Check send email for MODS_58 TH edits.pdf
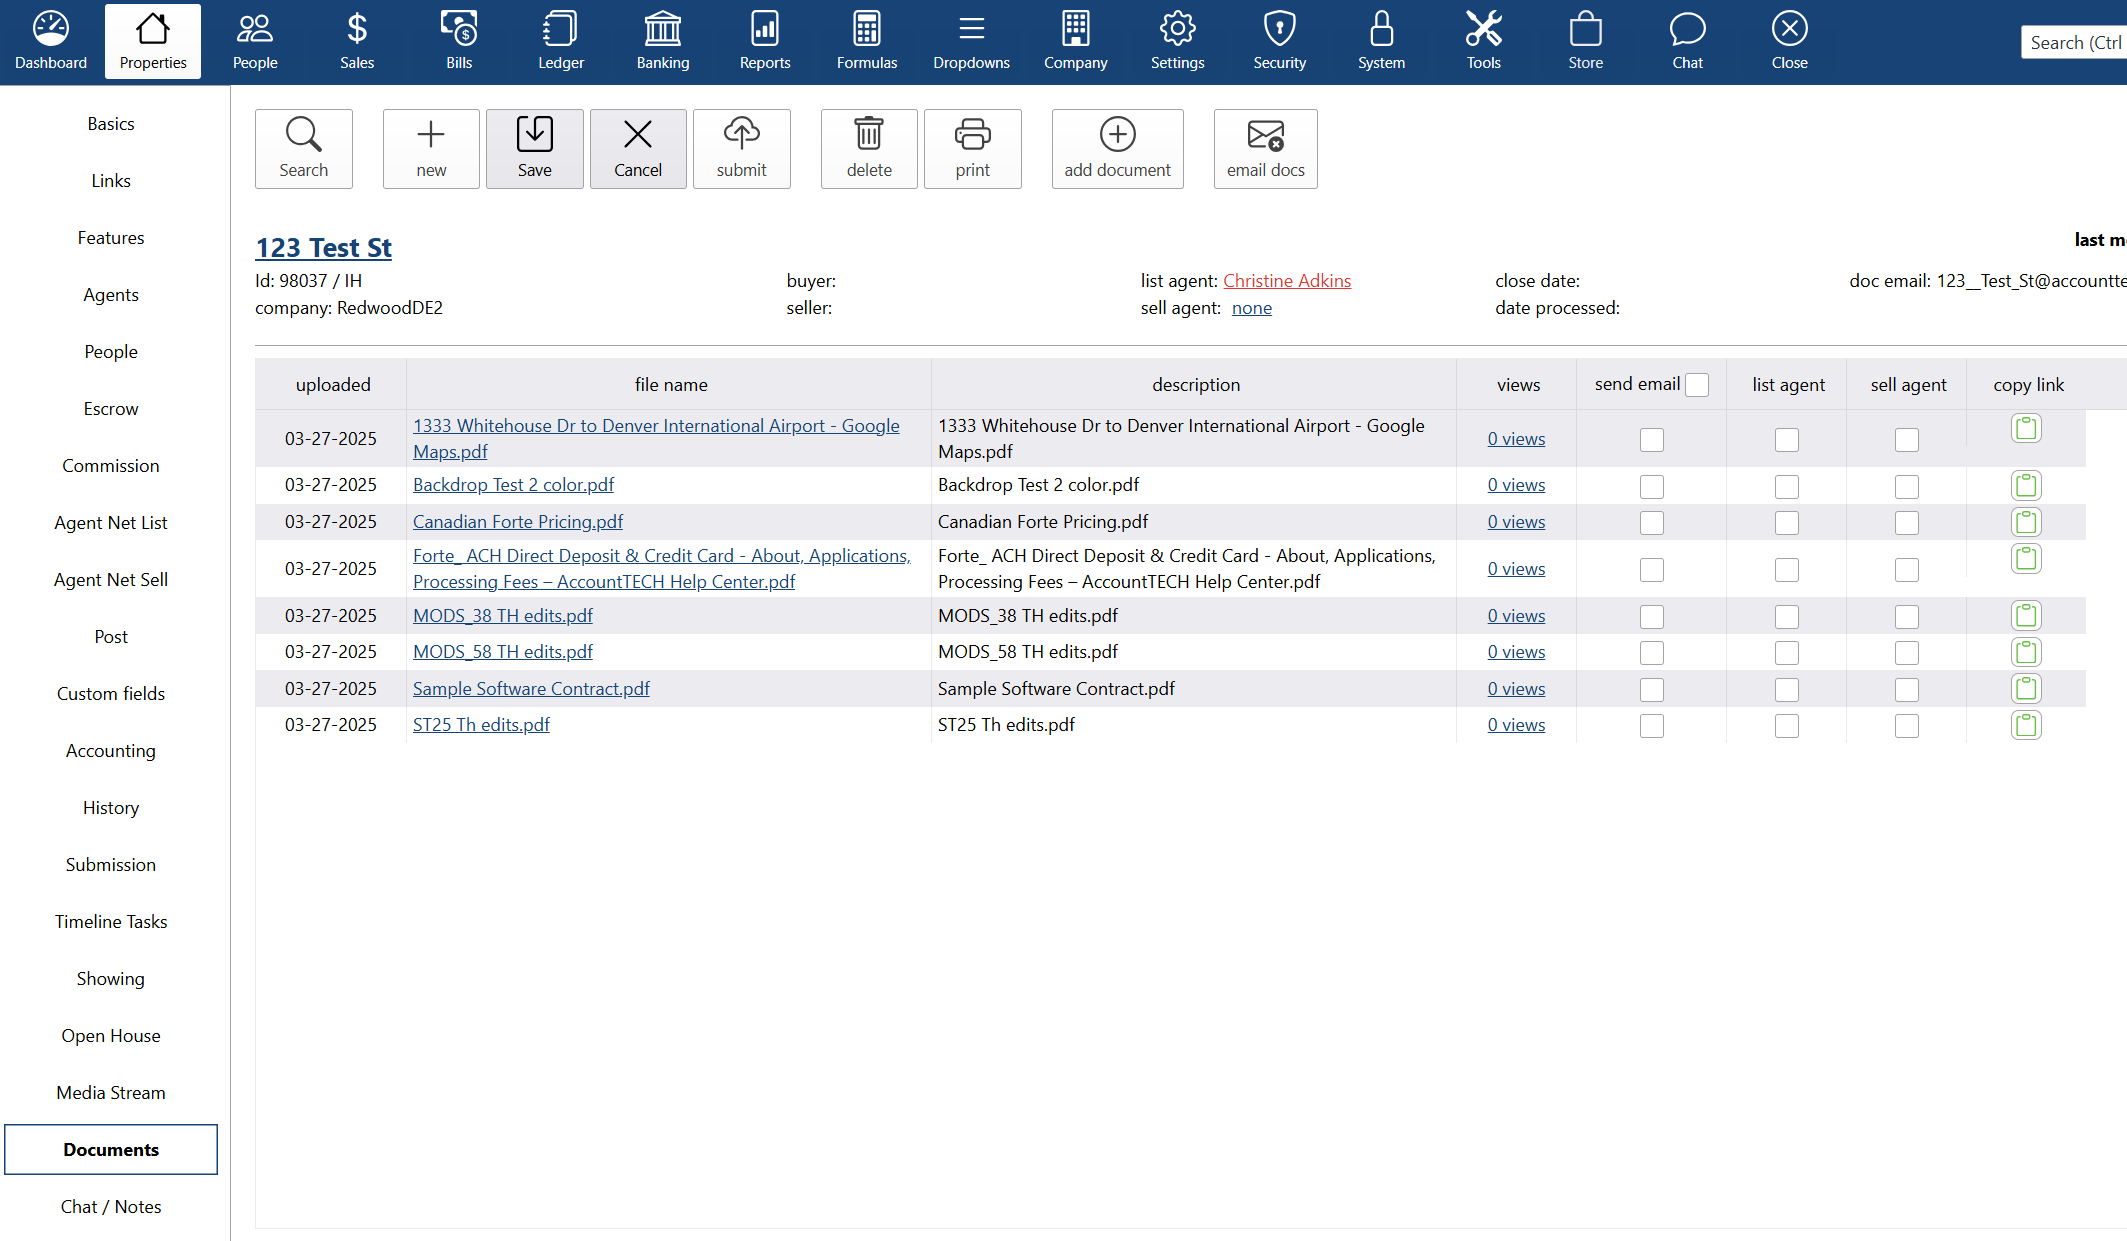Viewport: 2127px width, 1241px height. [1652, 653]
